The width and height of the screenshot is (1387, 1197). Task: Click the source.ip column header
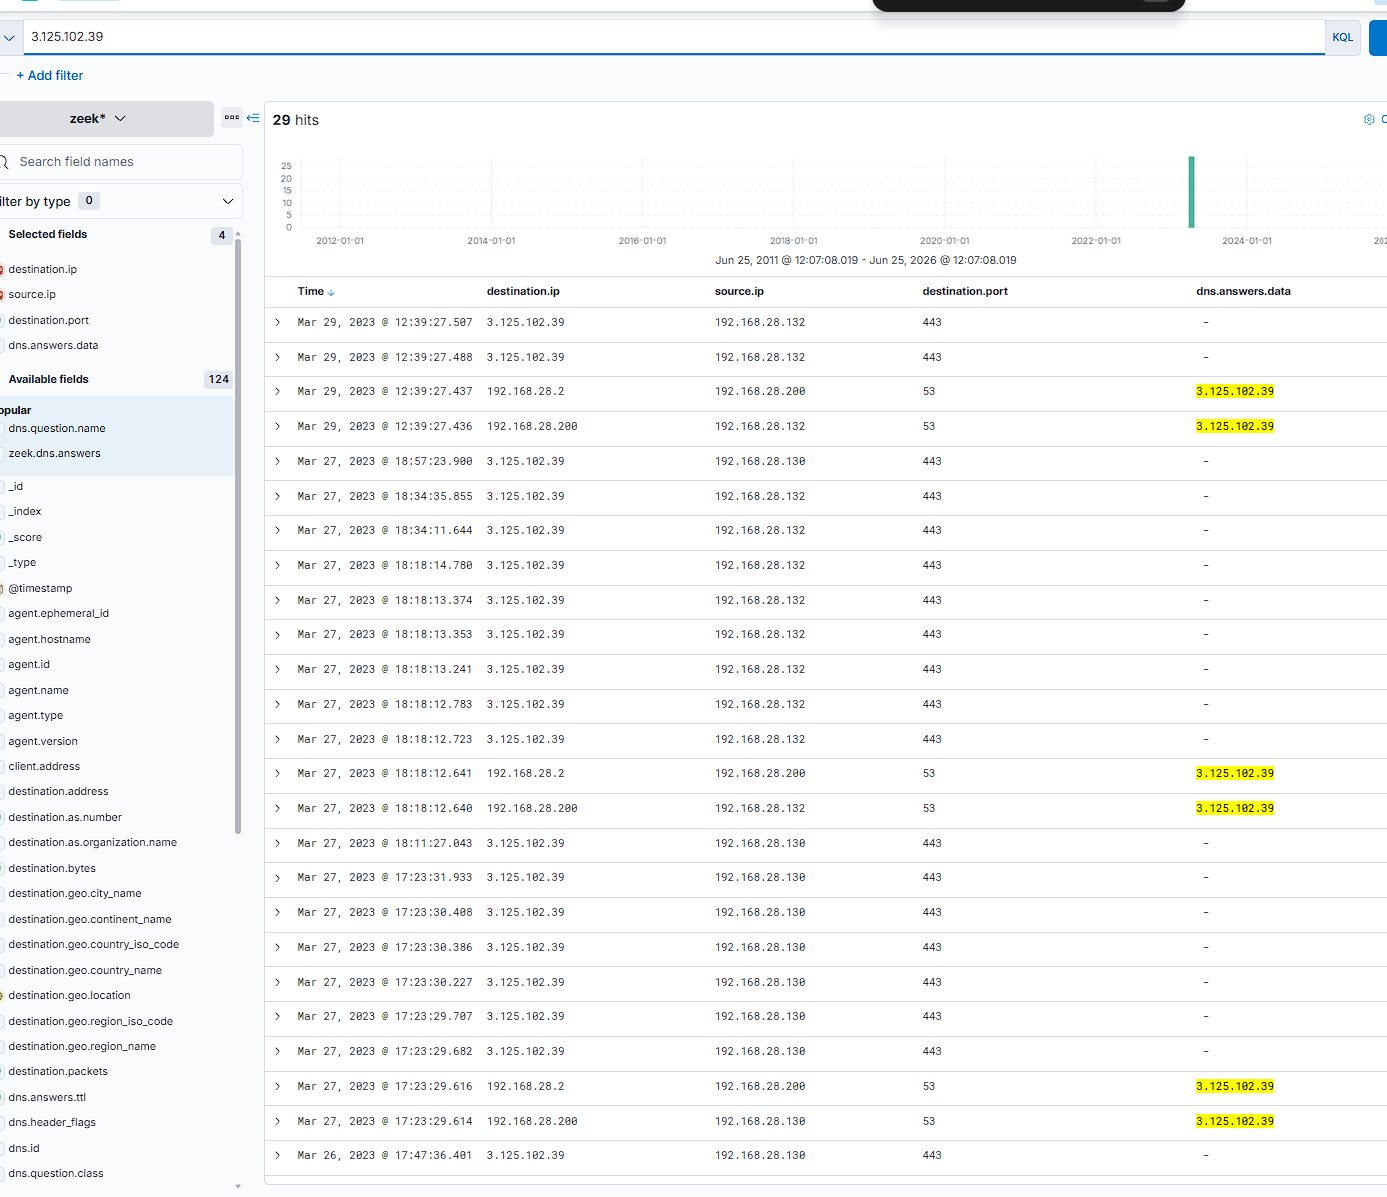[739, 291]
